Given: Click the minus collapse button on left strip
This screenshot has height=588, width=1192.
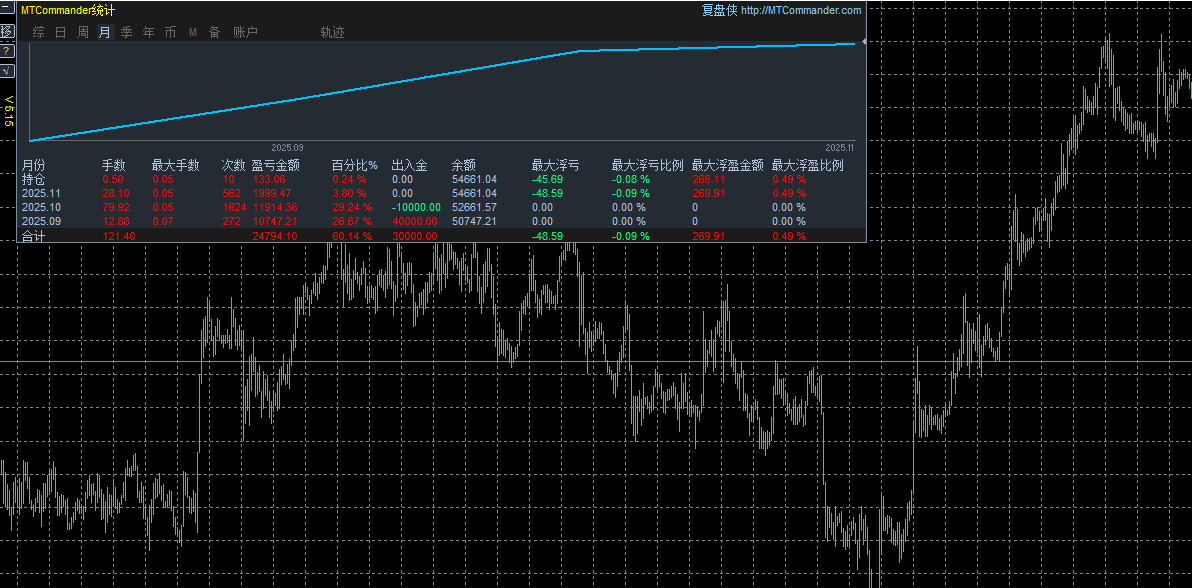Looking at the screenshot, I should tap(6, 10).
